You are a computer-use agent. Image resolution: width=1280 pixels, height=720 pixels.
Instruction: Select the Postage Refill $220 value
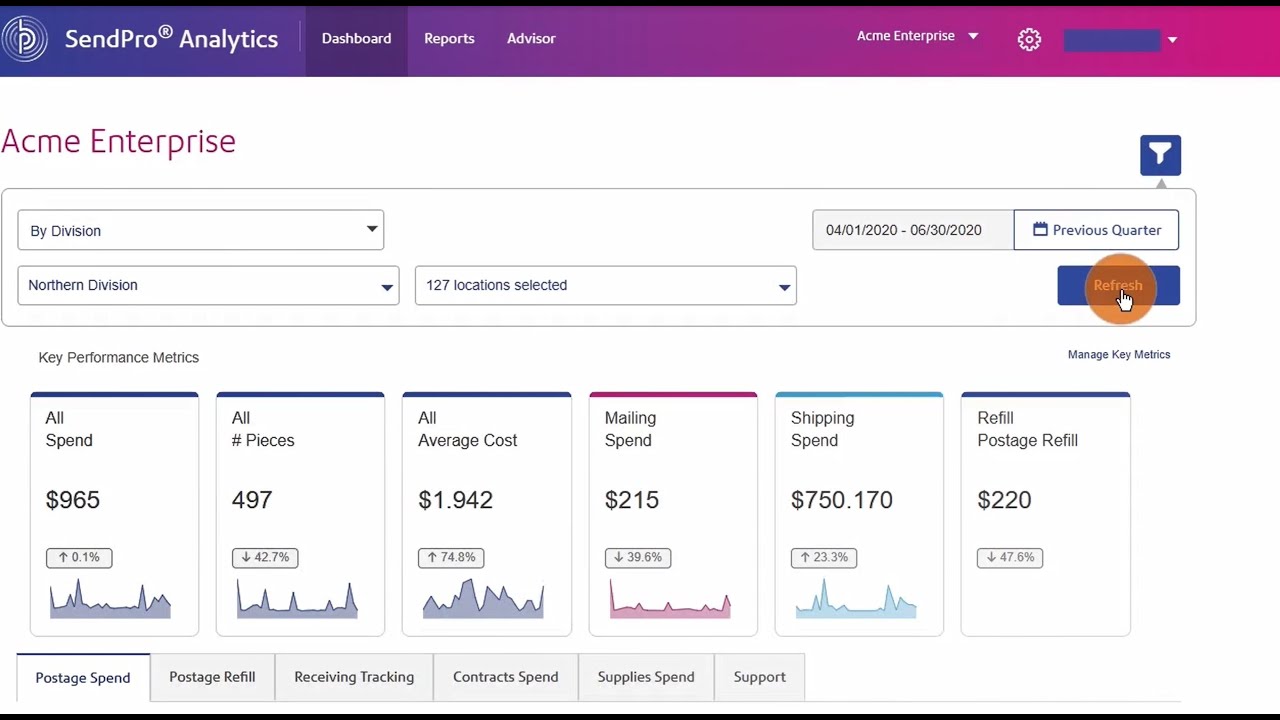tap(1004, 500)
